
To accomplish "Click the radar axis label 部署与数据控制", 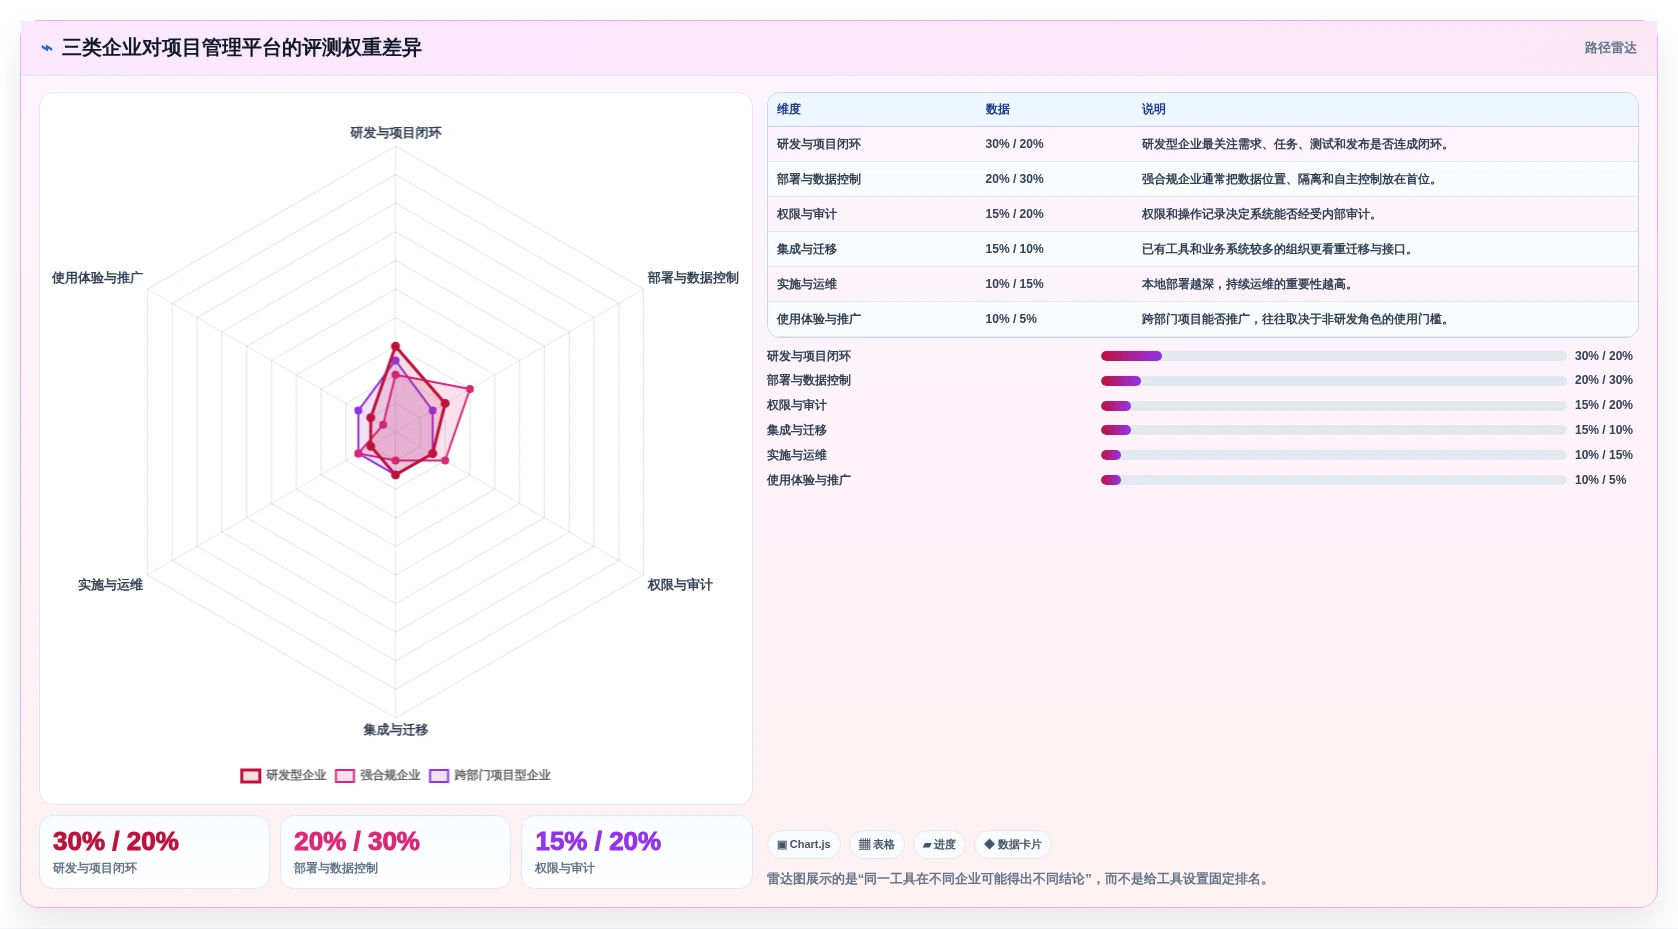I will coord(693,278).
